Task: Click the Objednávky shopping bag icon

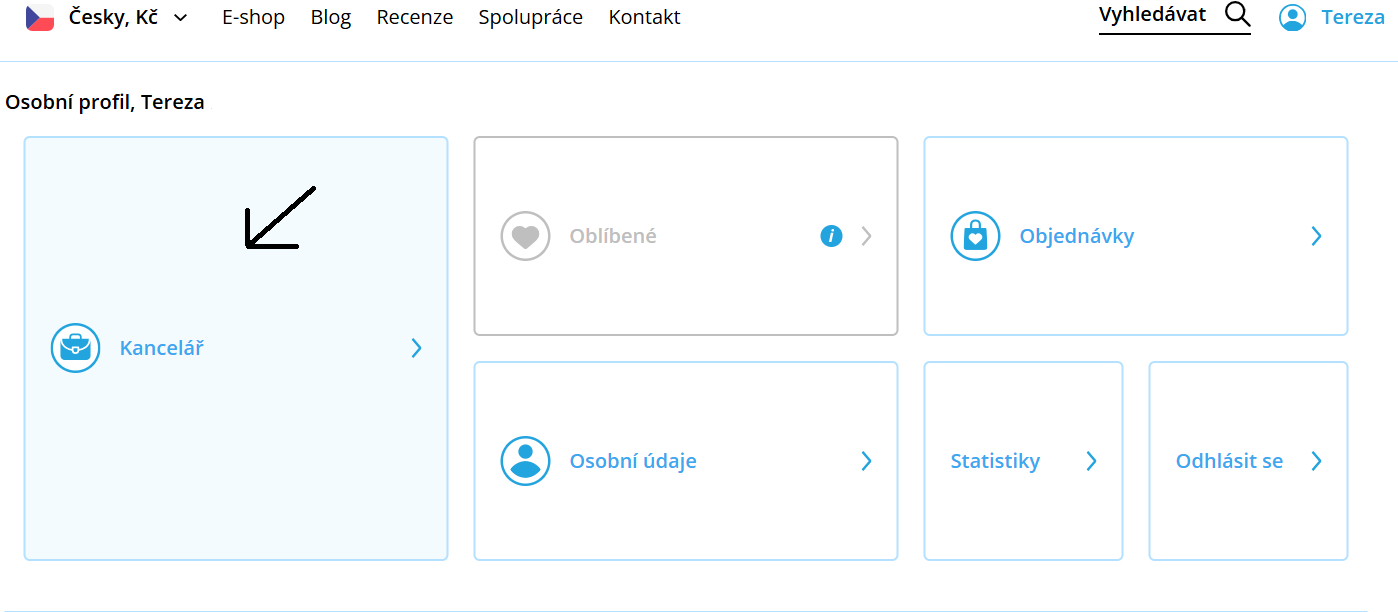Action: (975, 236)
